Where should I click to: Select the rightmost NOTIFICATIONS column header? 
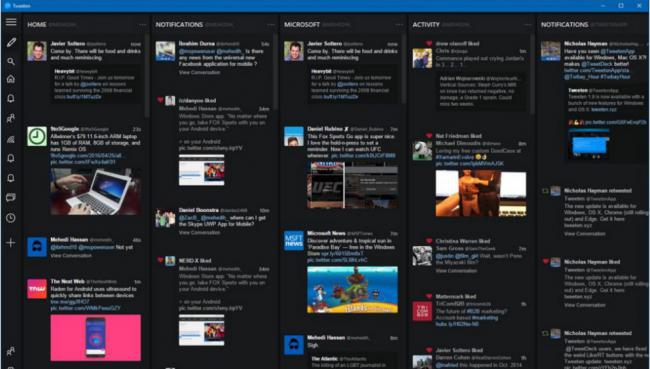[564, 25]
